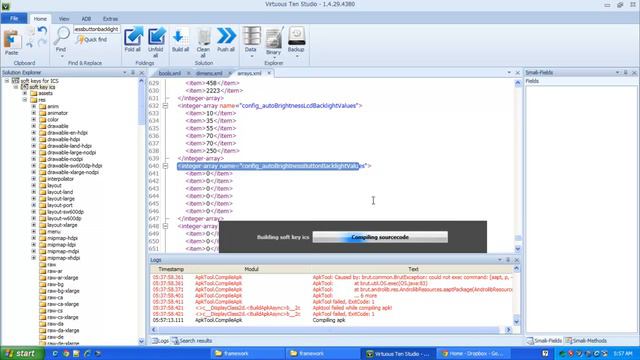Click the Windows start button
The height and width of the screenshot is (360, 640).
pyautogui.click(x=22, y=353)
